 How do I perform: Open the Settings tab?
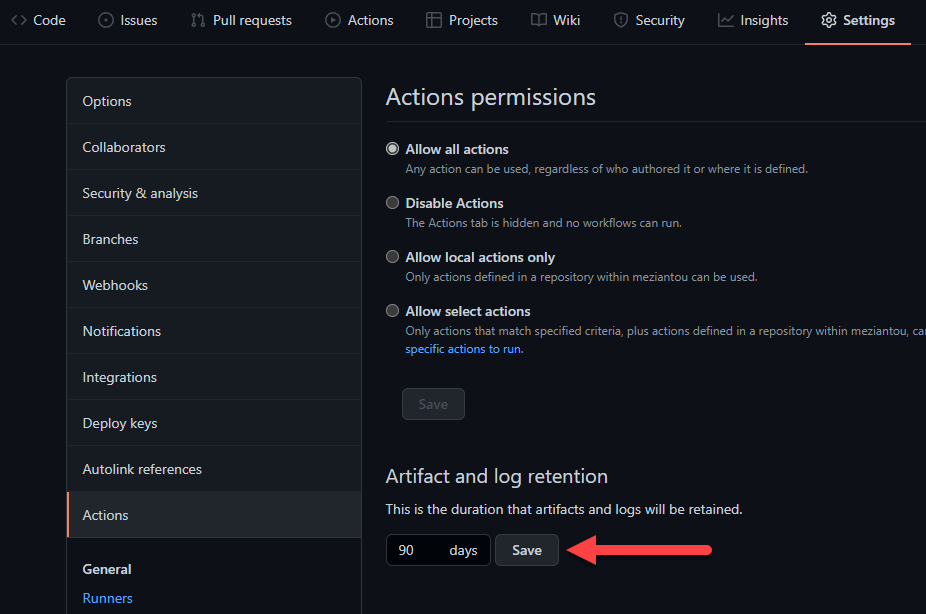click(x=857, y=20)
